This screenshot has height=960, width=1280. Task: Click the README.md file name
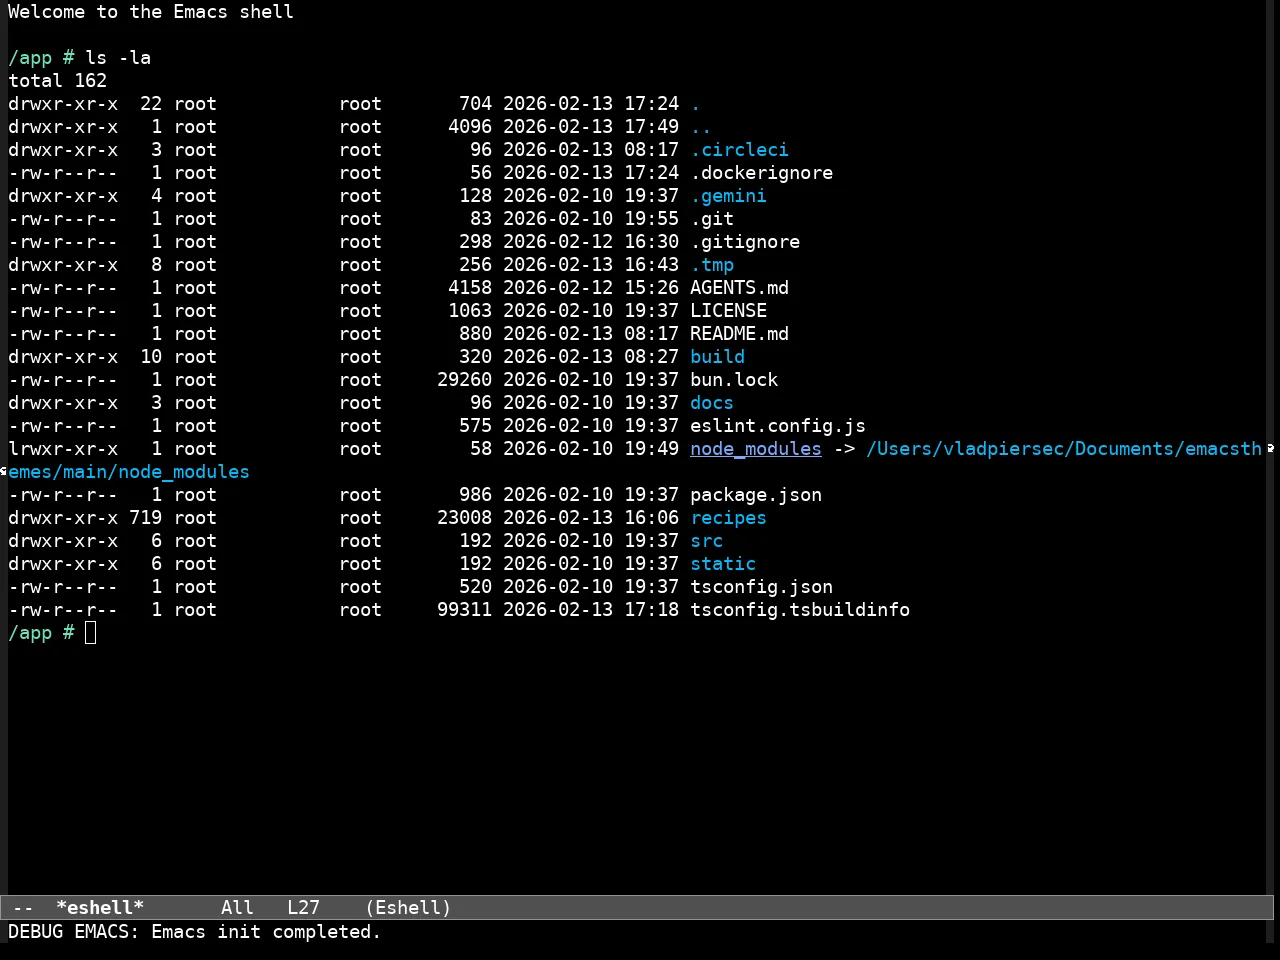739,334
